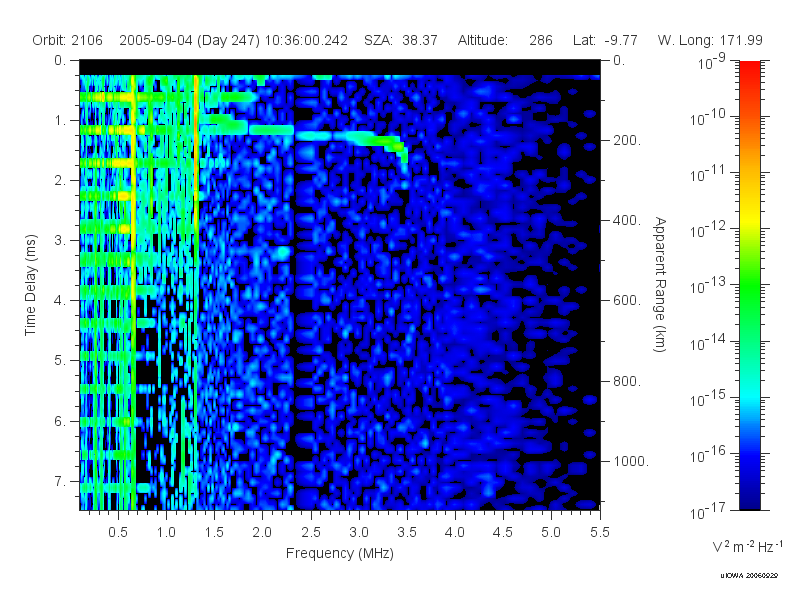
Task: Click the 10^-14 color scale label
Action: click(708, 343)
